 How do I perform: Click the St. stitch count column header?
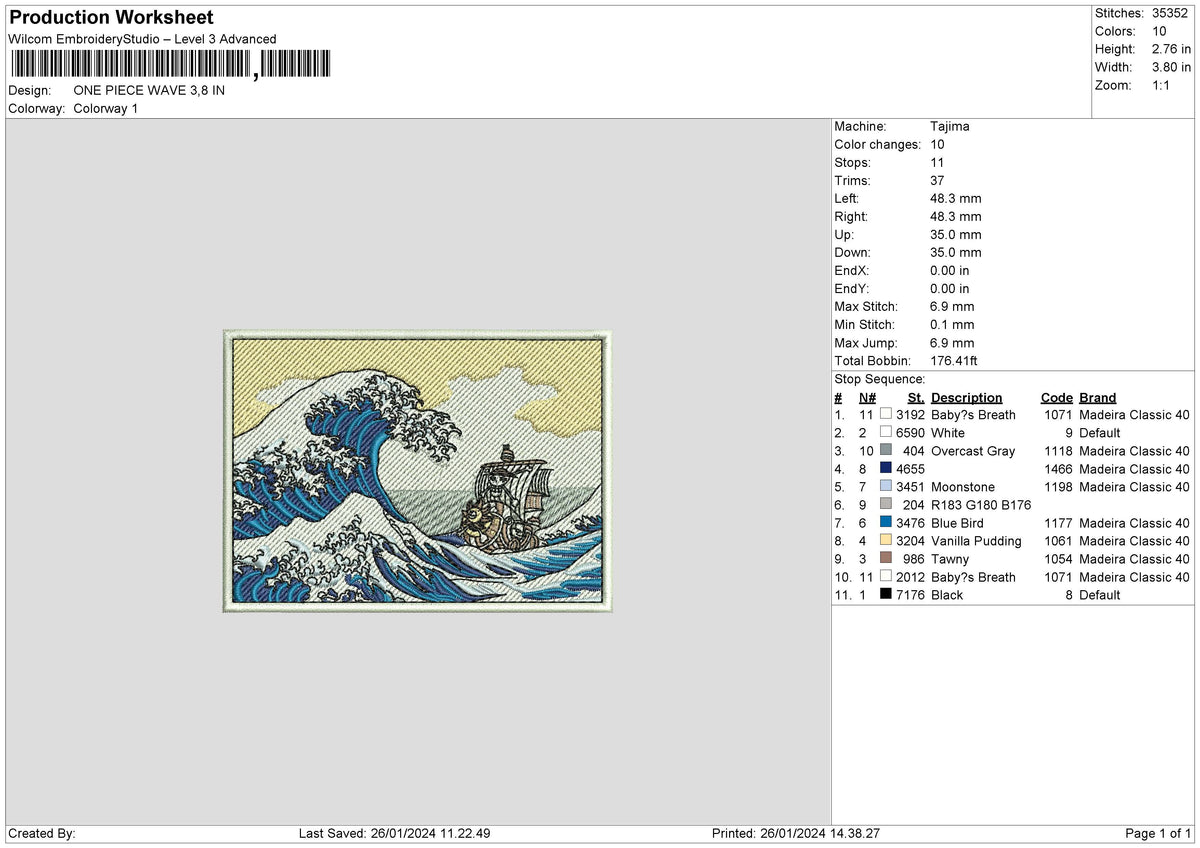pyautogui.click(x=916, y=398)
